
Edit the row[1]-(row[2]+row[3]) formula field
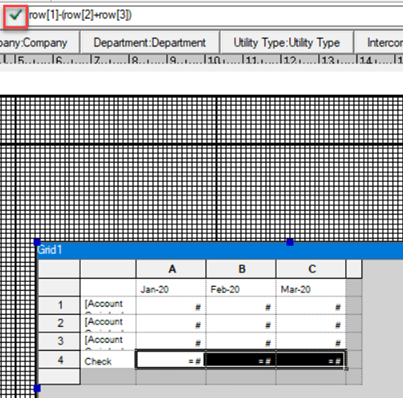[x=216, y=15]
